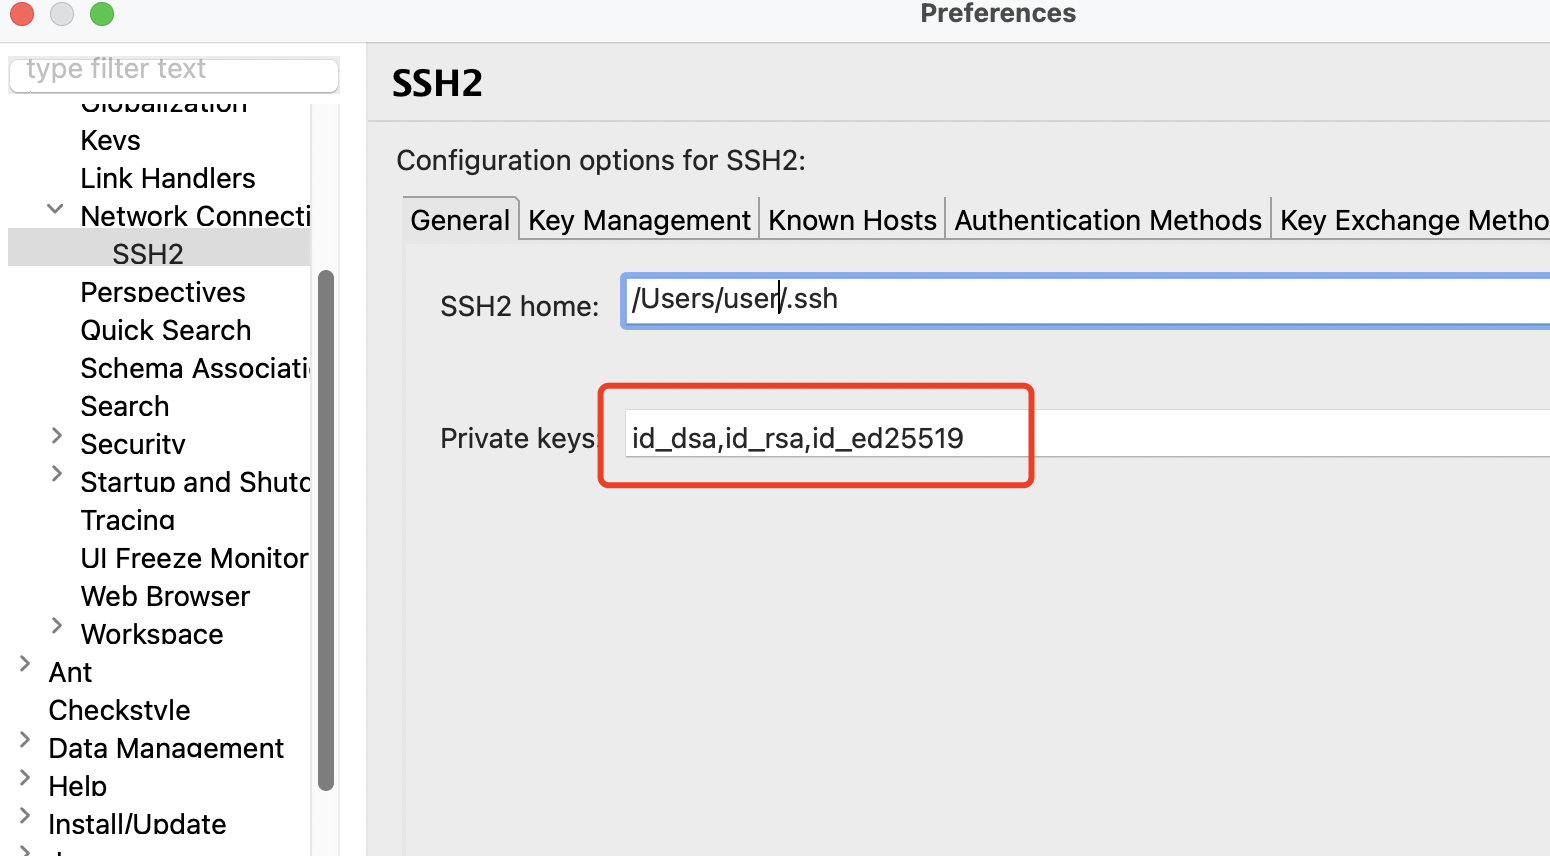This screenshot has height=856, width=1550.
Task: Open the Perspectives preference page
Action: click(163, 292)
